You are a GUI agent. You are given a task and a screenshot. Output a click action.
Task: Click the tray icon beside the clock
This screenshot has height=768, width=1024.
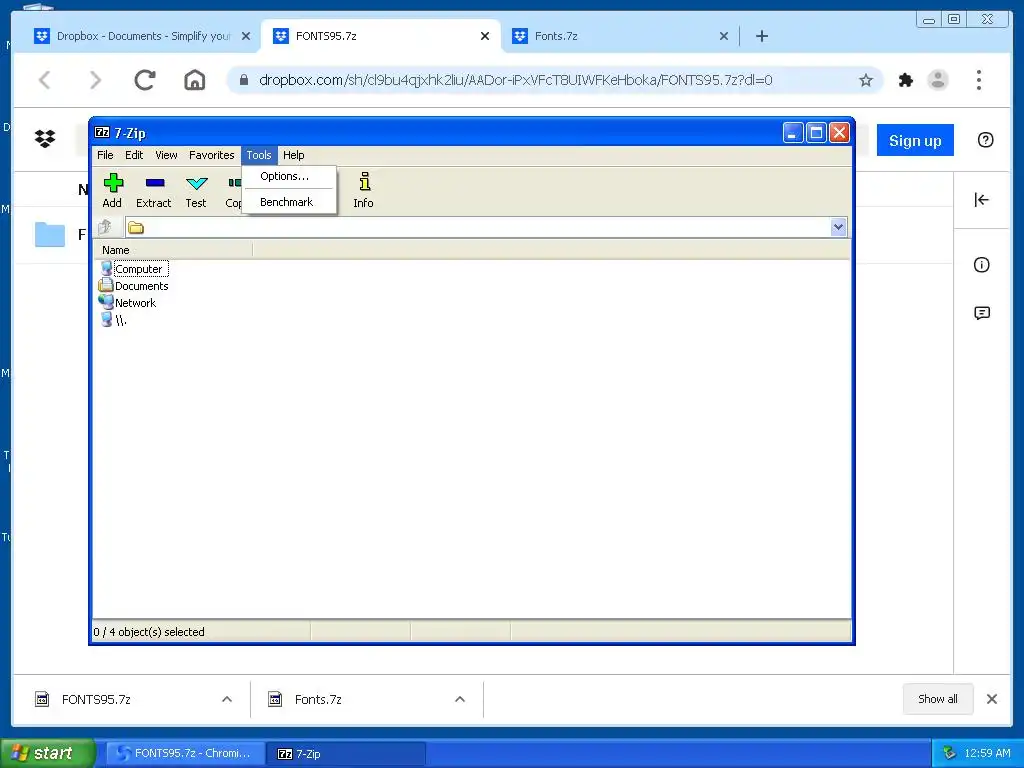[x=949, y=753]
